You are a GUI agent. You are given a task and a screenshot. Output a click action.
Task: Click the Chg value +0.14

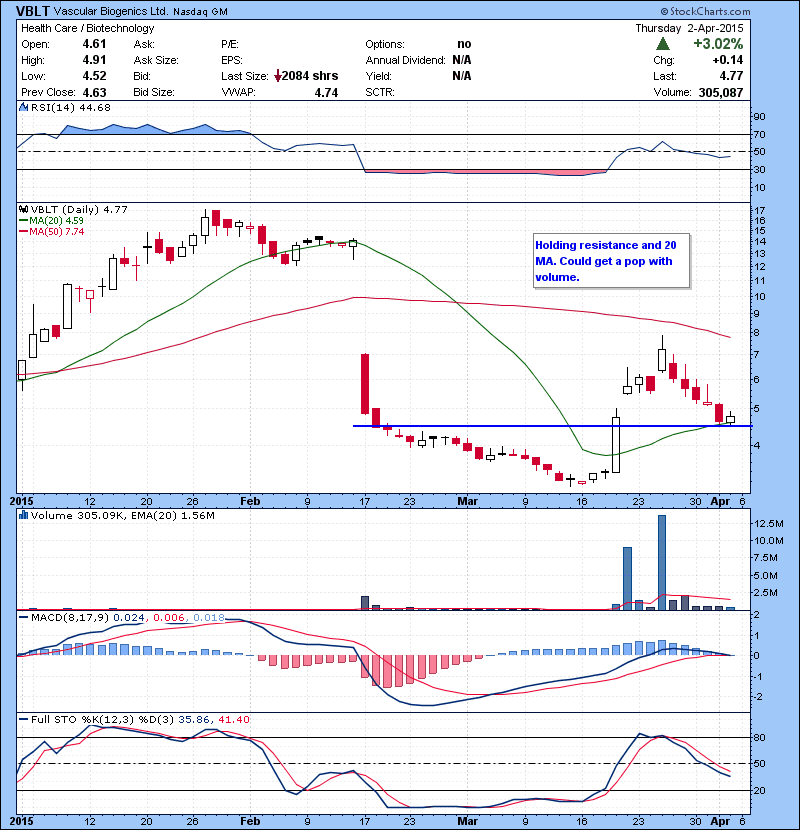[x=728, y=60]
